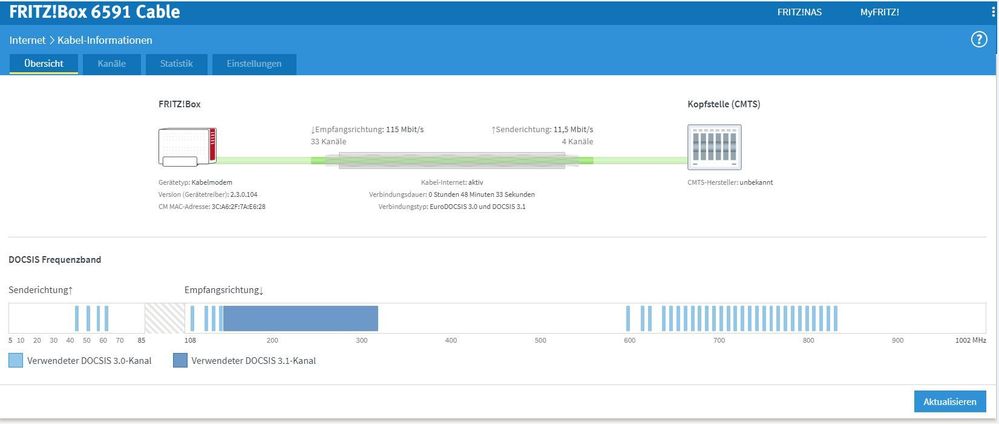The width and height of the screenshot is (999, 424).
Task: Select the Übersicht tab
Action: point(43,64)
